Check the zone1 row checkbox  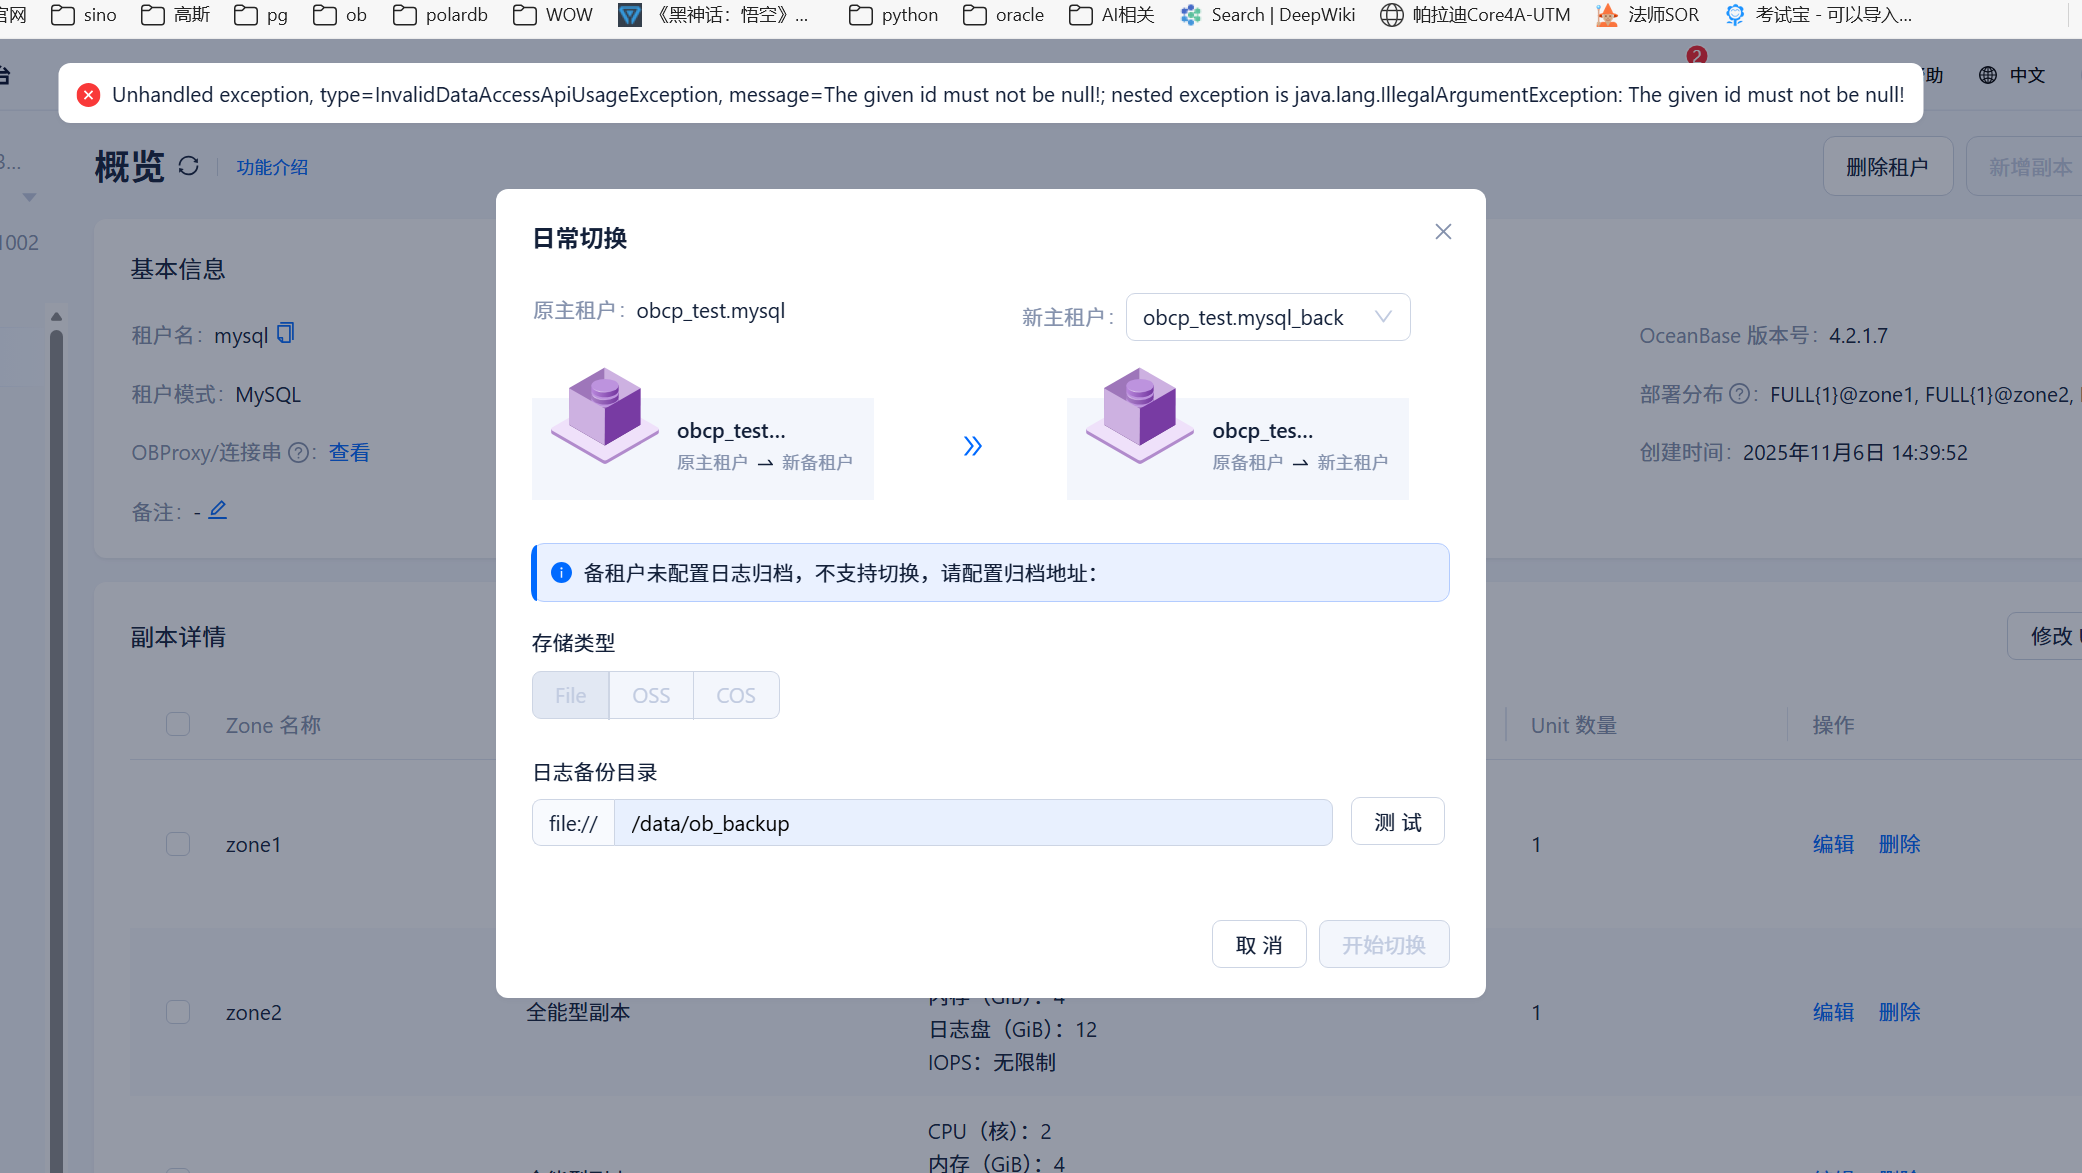pos(178,844)
